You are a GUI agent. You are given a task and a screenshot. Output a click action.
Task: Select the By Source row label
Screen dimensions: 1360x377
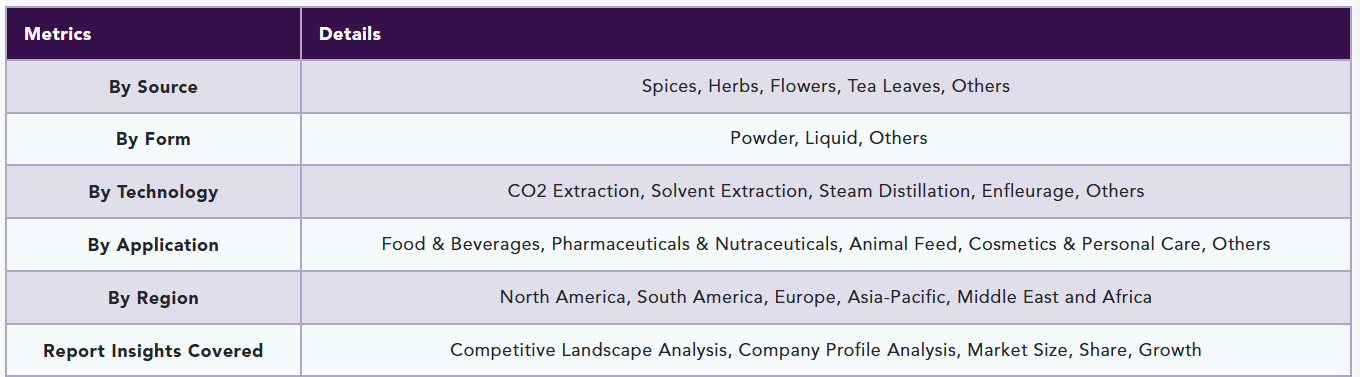point(153,87)
